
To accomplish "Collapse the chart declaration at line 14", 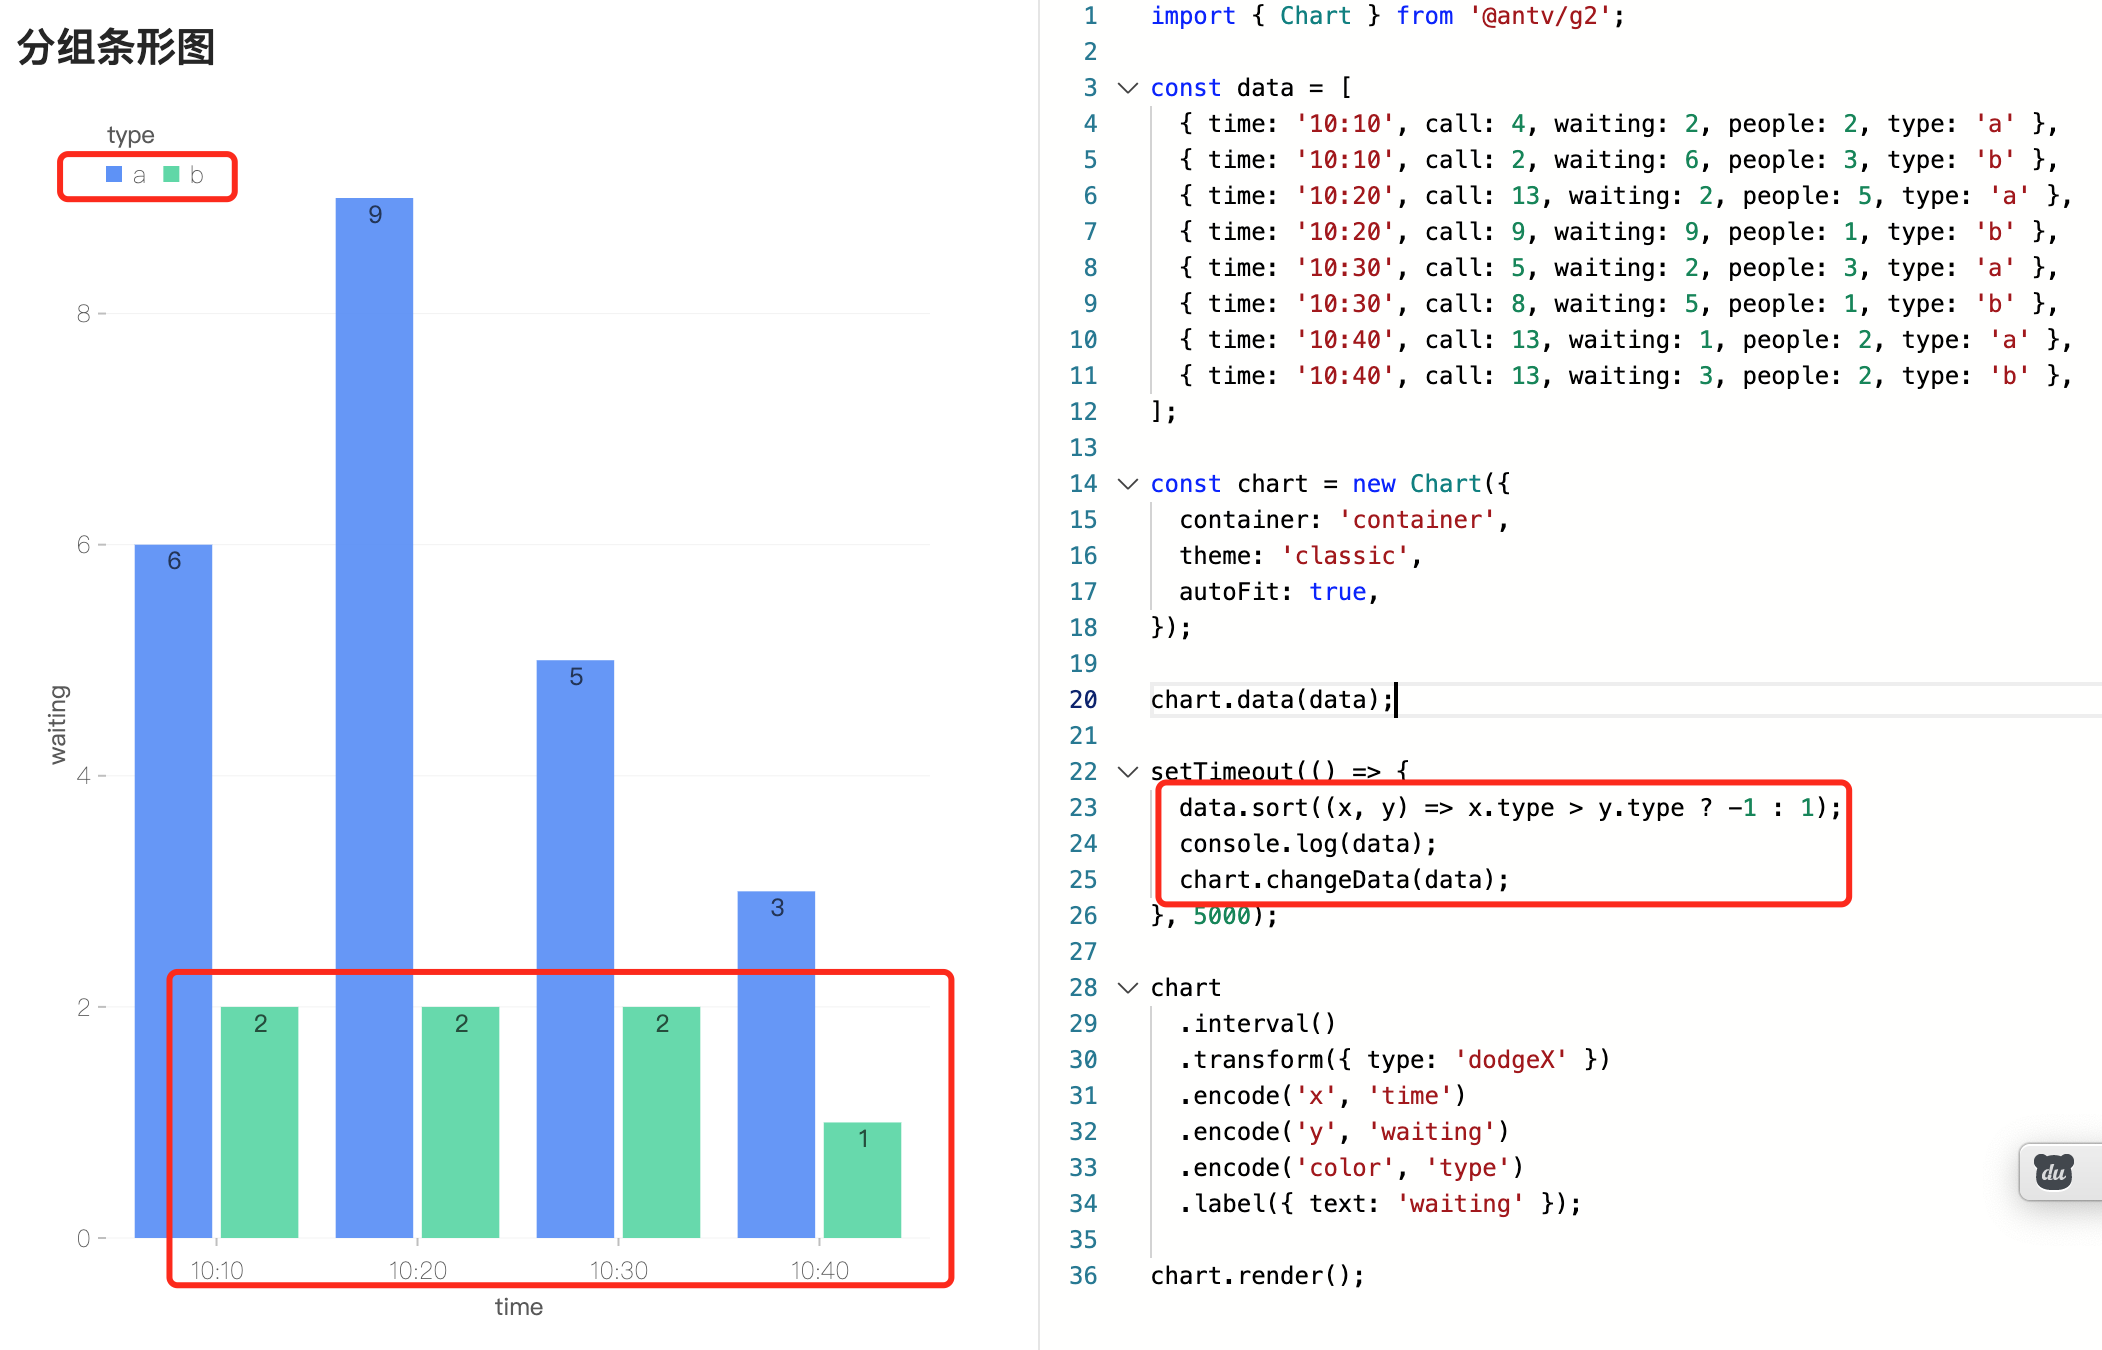I will 1127,484.
